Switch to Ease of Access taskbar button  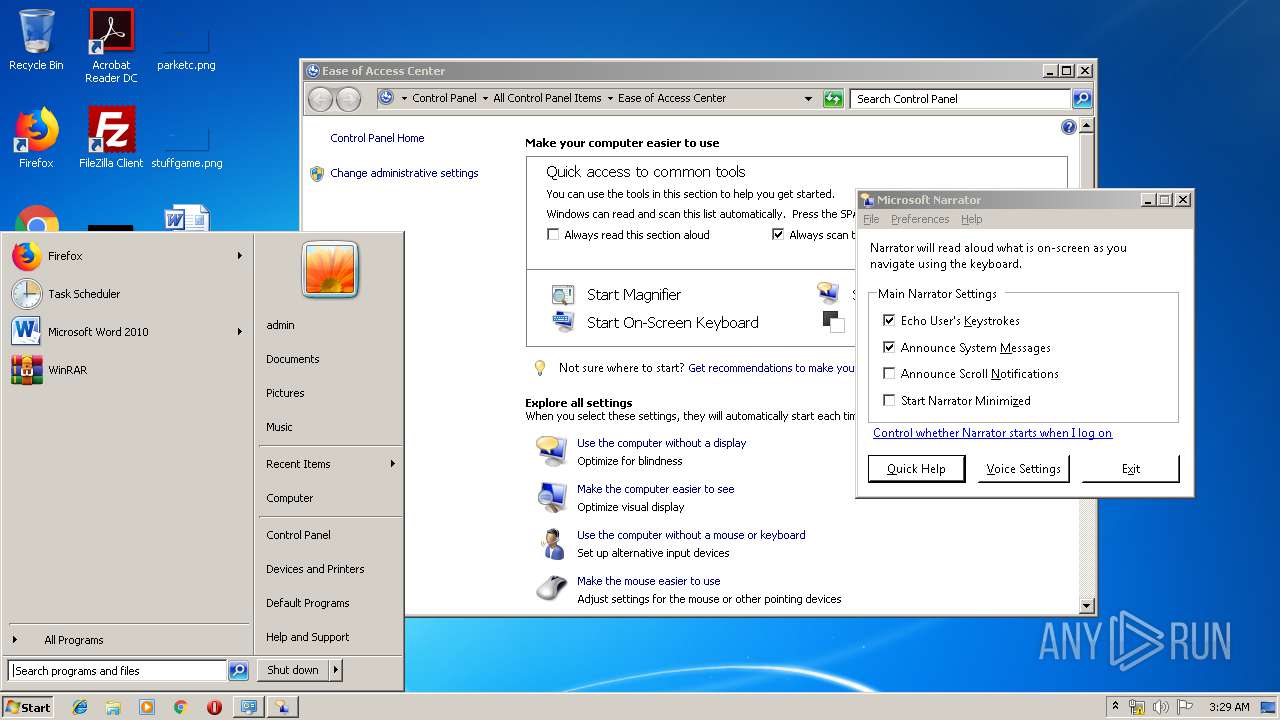pyautogui.click(x=248, y=707)
